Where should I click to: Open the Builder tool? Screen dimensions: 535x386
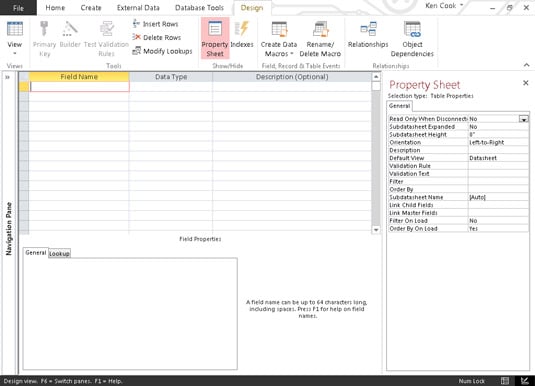point(70,34)
